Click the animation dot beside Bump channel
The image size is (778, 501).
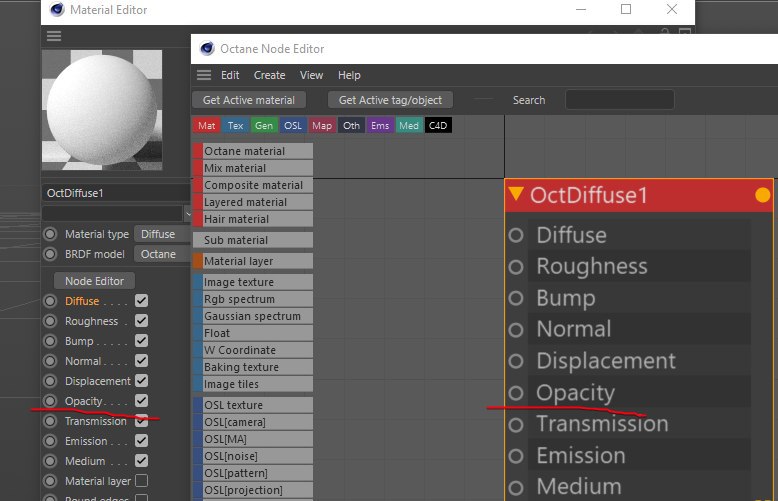click(50, 341)
